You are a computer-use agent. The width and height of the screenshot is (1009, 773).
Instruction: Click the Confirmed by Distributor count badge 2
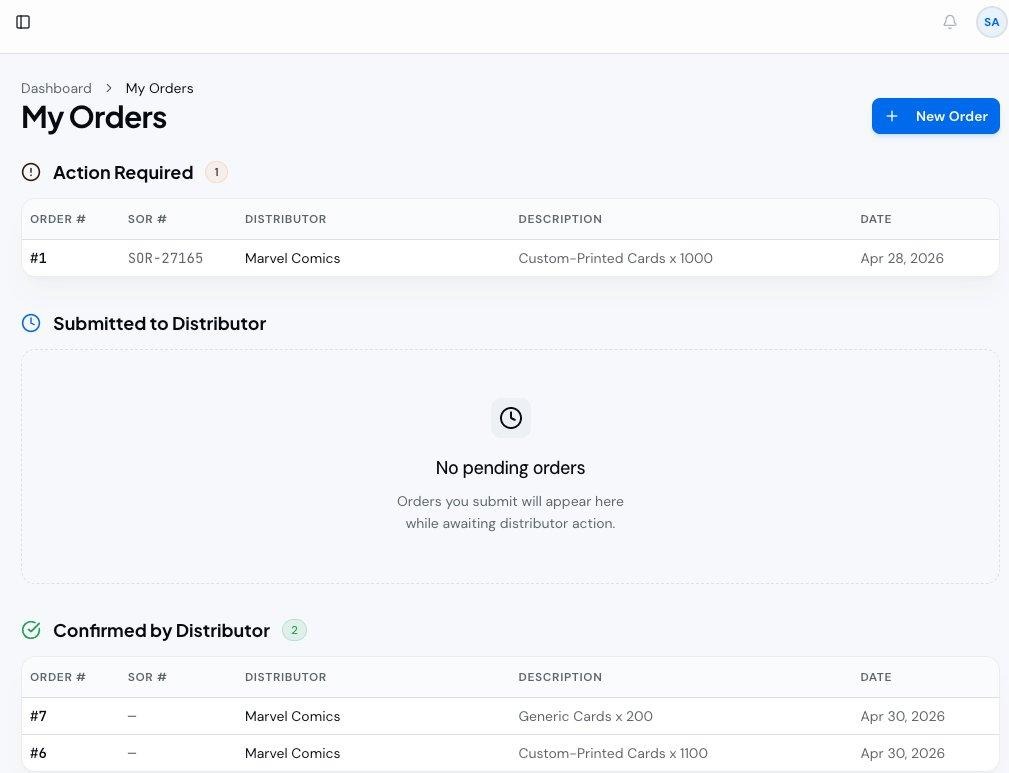[294, 630]
